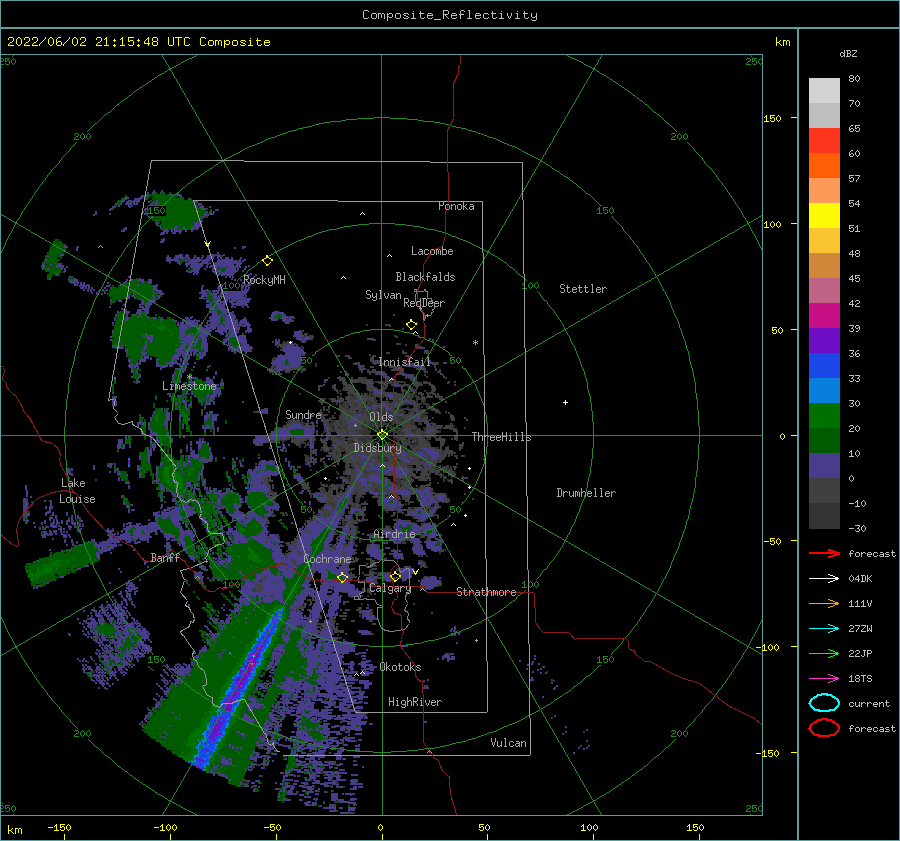Click the magenta 18TS arrow legend icon
The image size is (900, 841).
click(x=824, y=679)
